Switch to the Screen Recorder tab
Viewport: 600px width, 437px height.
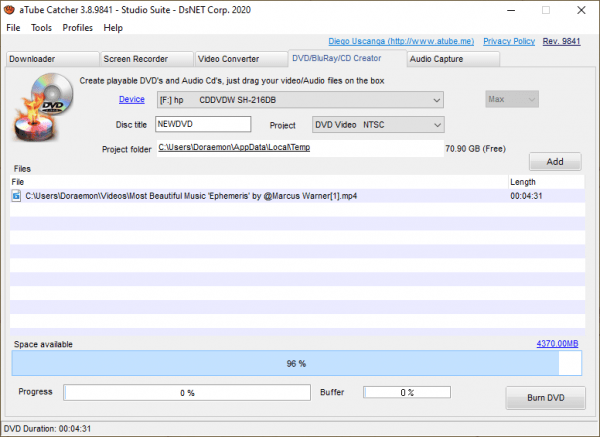(147, 59)
